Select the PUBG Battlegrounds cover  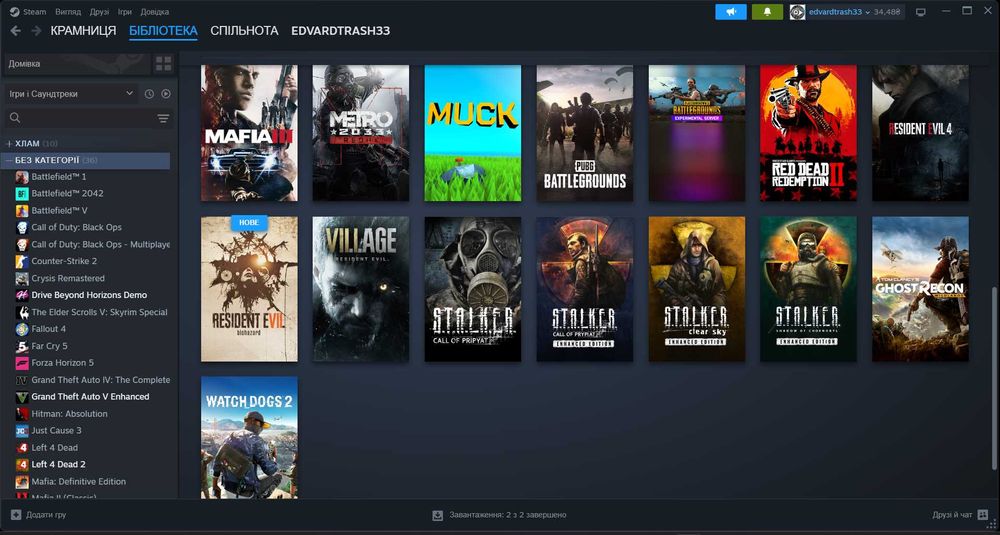[585, 133]
